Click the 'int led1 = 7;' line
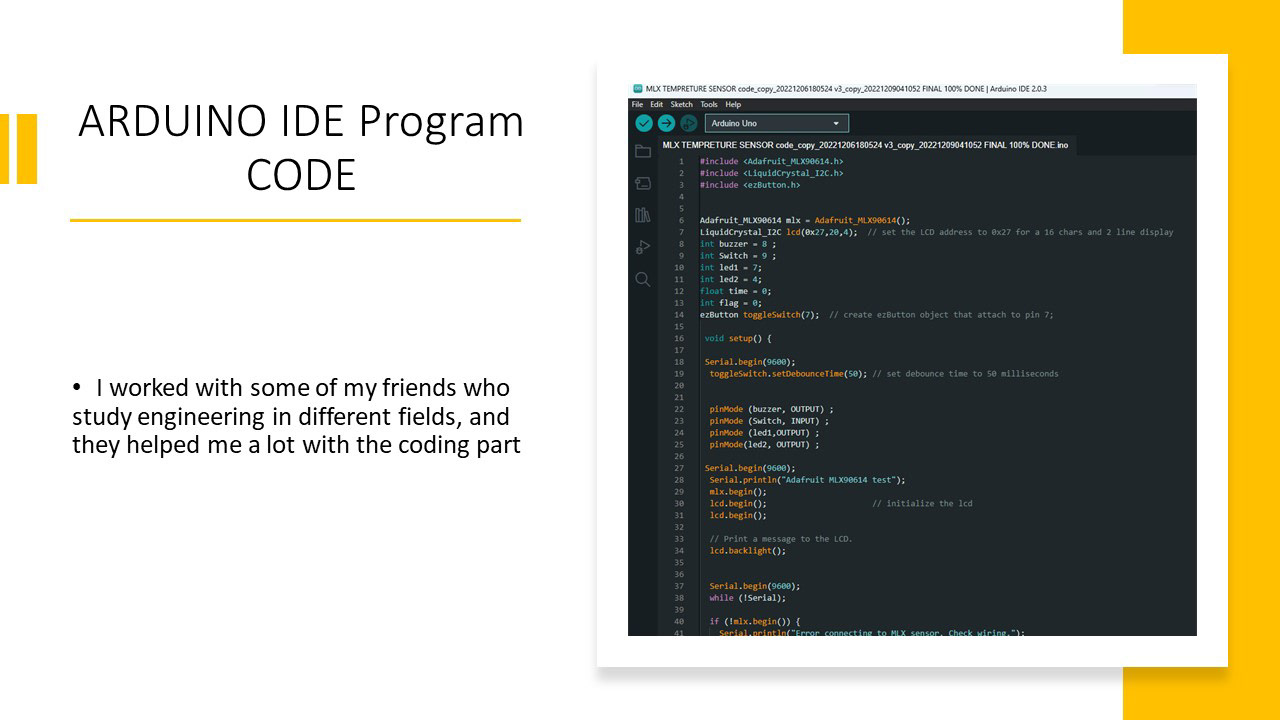The image size is (1280, 720). (731, 268)
